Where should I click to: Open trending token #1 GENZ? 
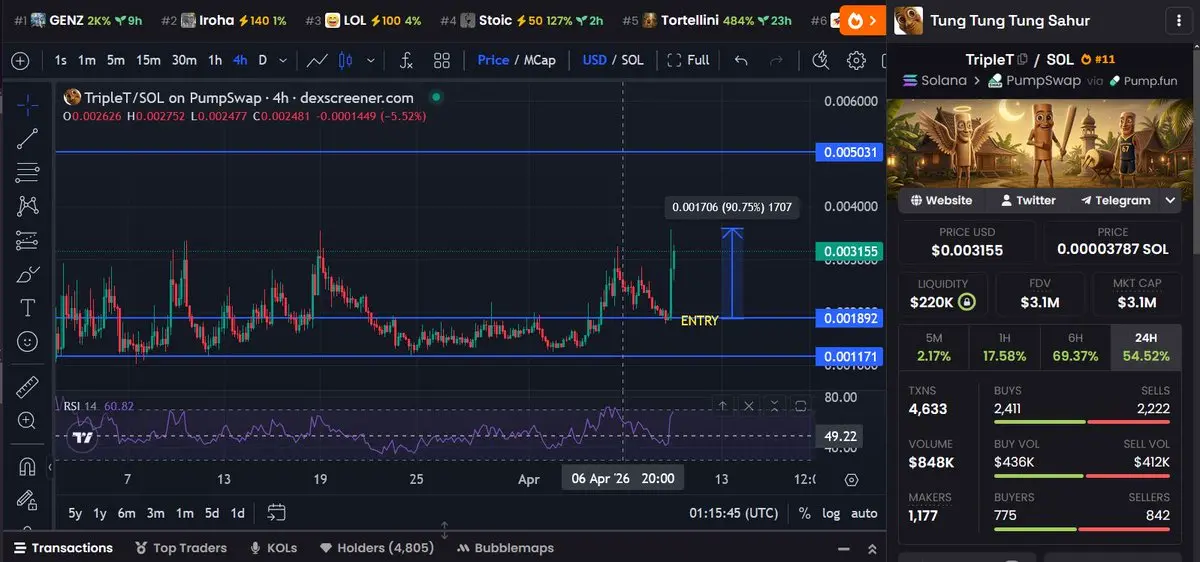click(x=78, y=20)
